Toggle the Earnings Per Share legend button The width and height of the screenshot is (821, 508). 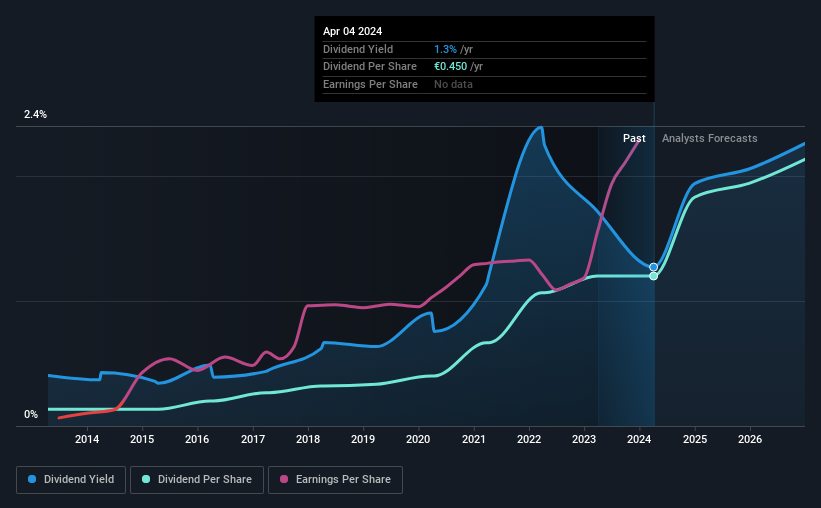pyautogui.click(x=335, y=480)
